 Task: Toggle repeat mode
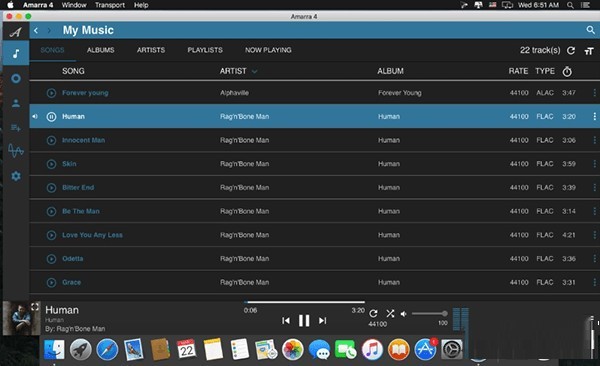[x=373, y=314]
